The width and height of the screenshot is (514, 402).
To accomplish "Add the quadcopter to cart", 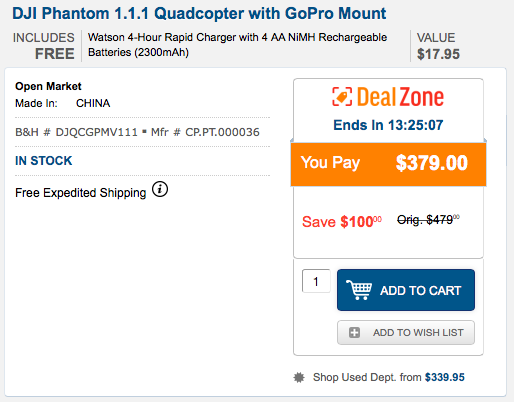I will pyautogui.click(x=406, y=290).
